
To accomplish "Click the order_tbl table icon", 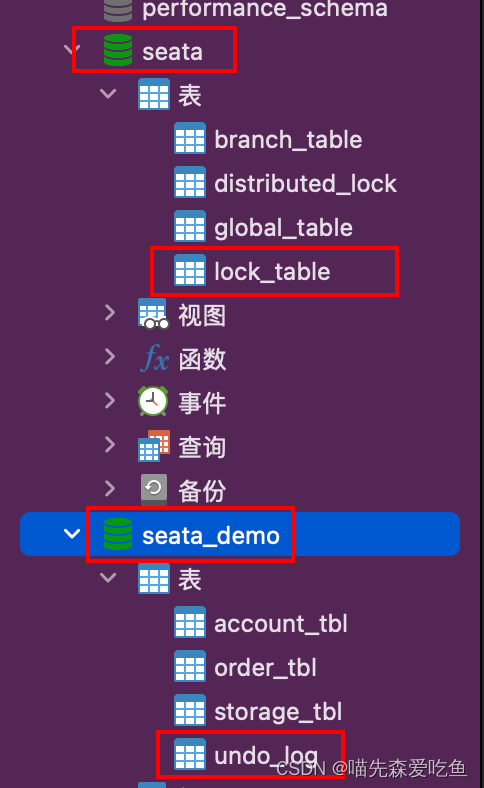I will click(x=190, y=667).
